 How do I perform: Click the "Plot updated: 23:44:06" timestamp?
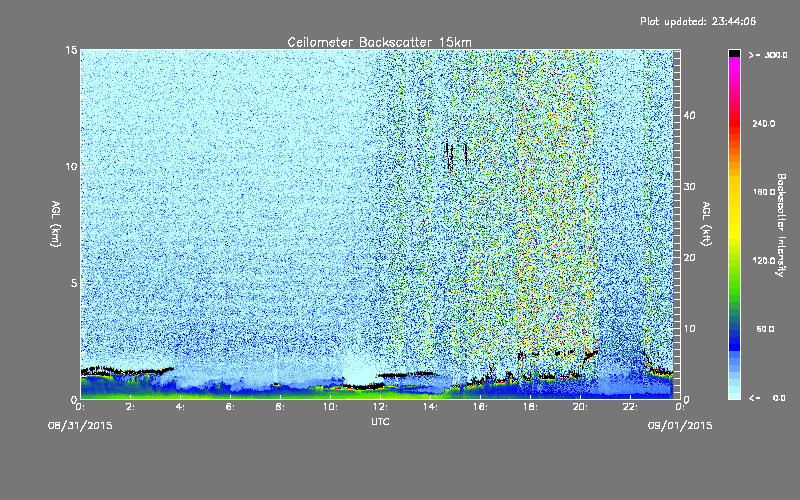coord(698,21)
